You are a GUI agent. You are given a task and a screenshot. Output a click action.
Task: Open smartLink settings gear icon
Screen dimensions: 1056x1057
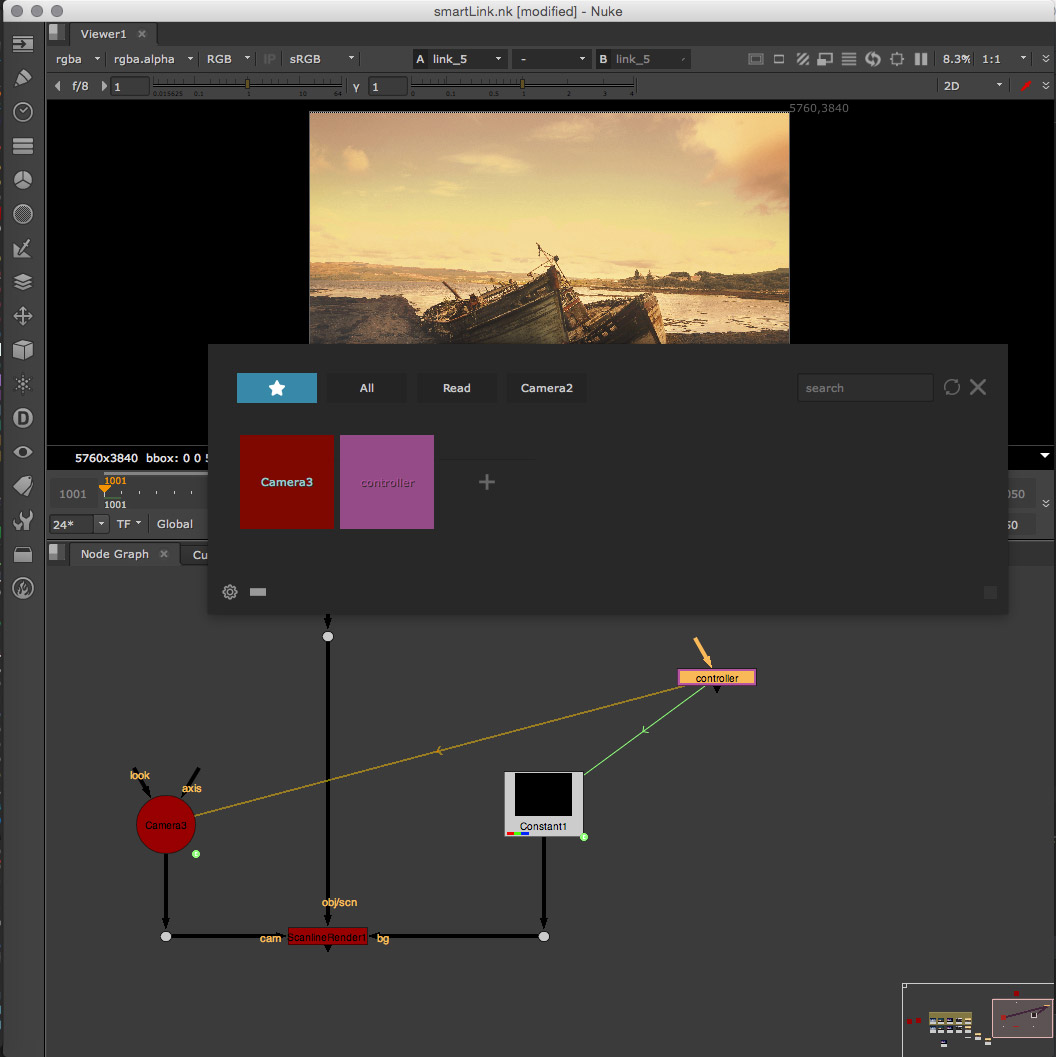(230, 592)
